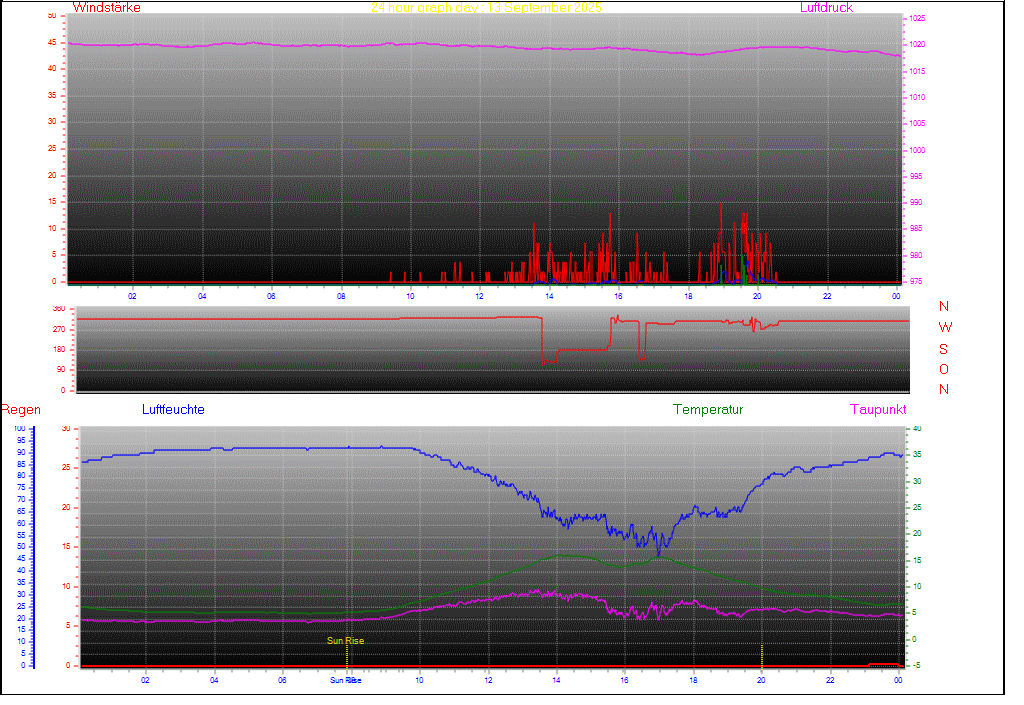Click the 16 hour tick under wind chart
This screenshot has width=1024, height=705.
[619, 296]
